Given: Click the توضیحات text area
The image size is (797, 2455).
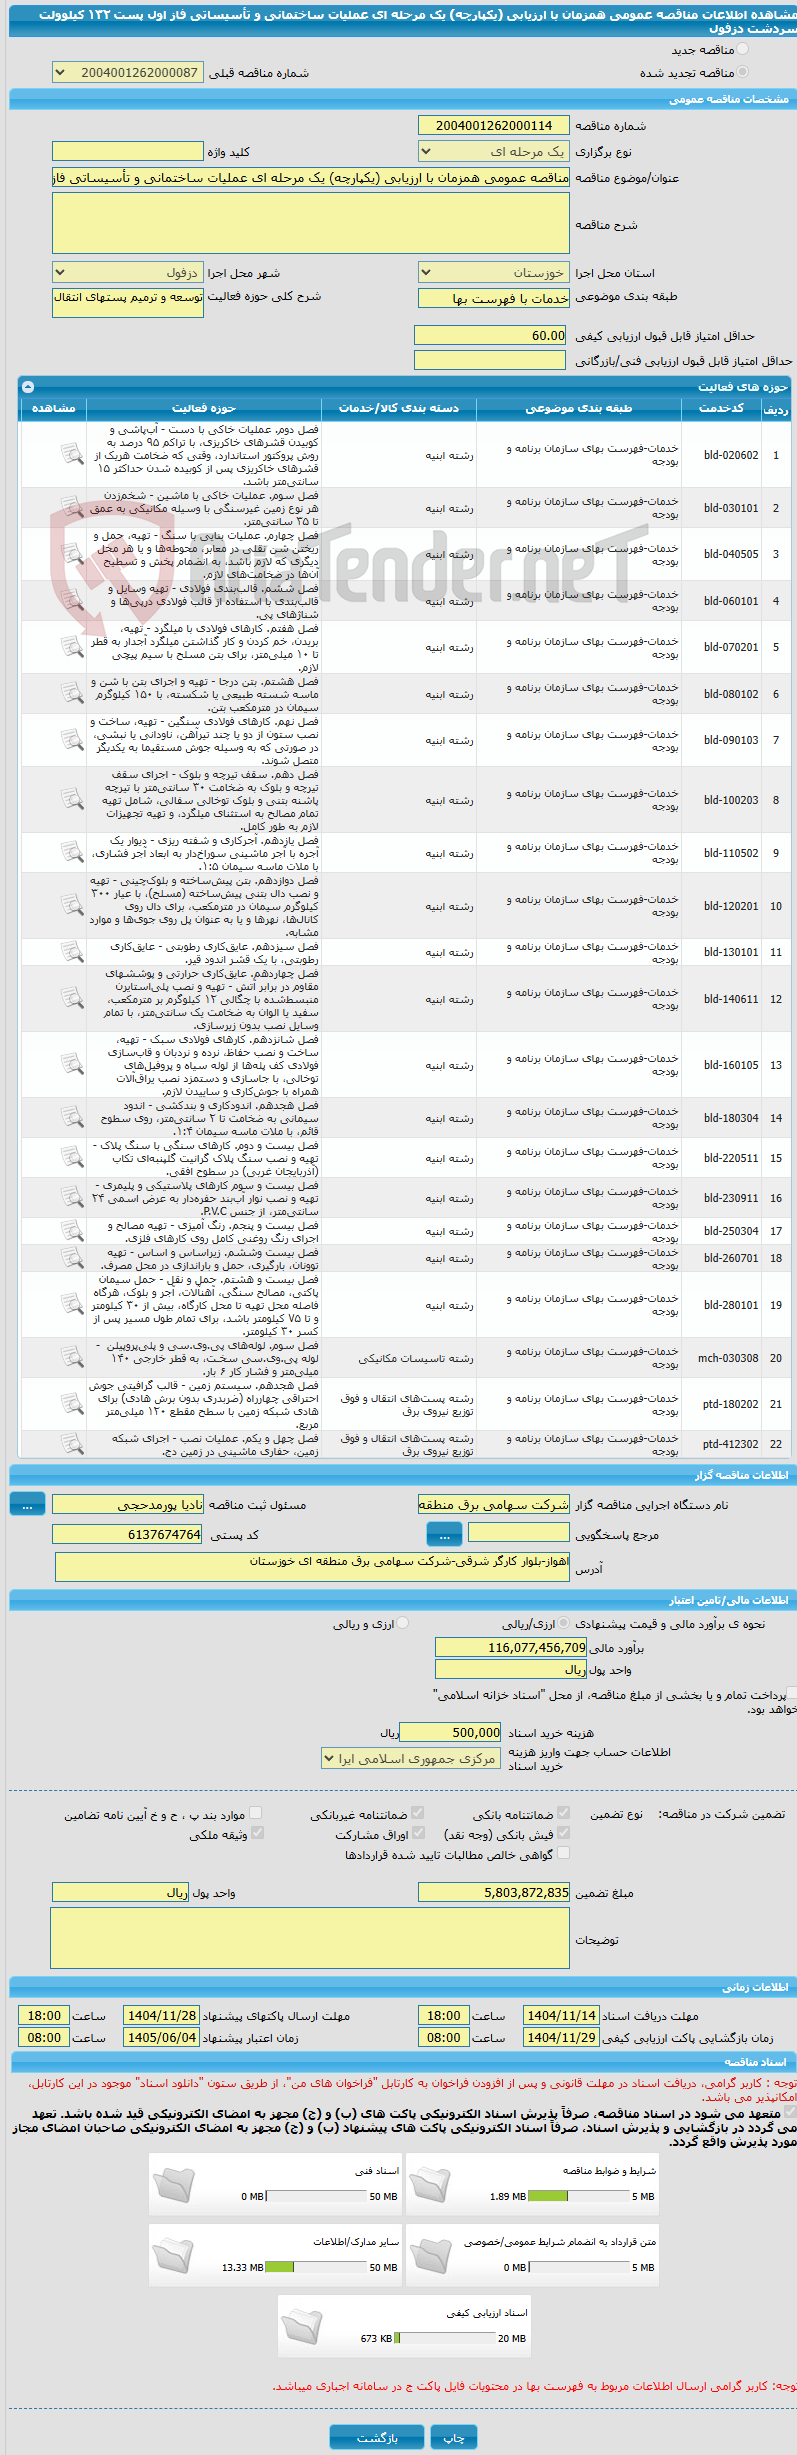Looking at the screenshot, I should coord(310,1938).
